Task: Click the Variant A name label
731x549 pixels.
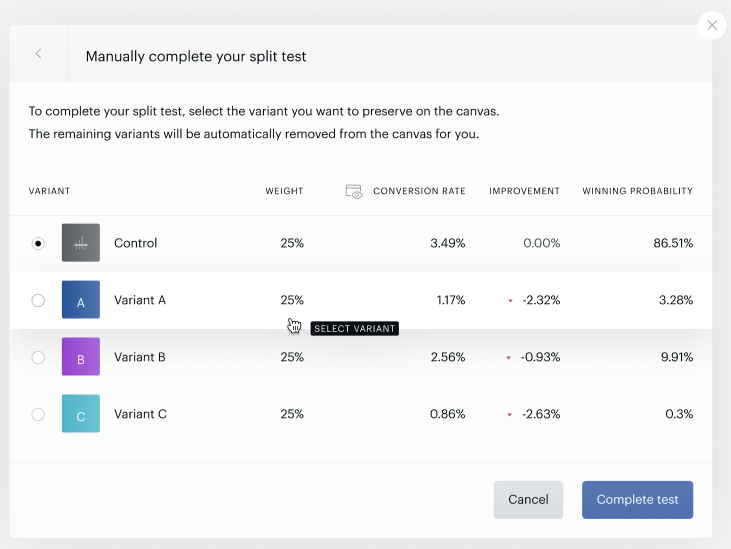Action: 140,300
